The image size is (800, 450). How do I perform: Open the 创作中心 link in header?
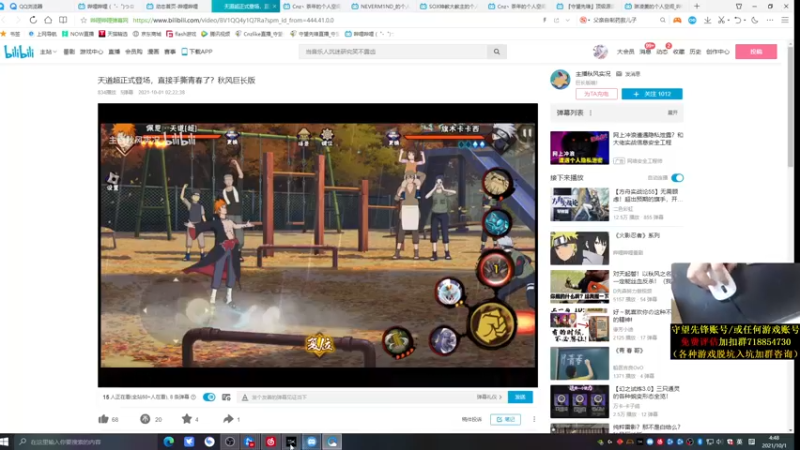717,52
